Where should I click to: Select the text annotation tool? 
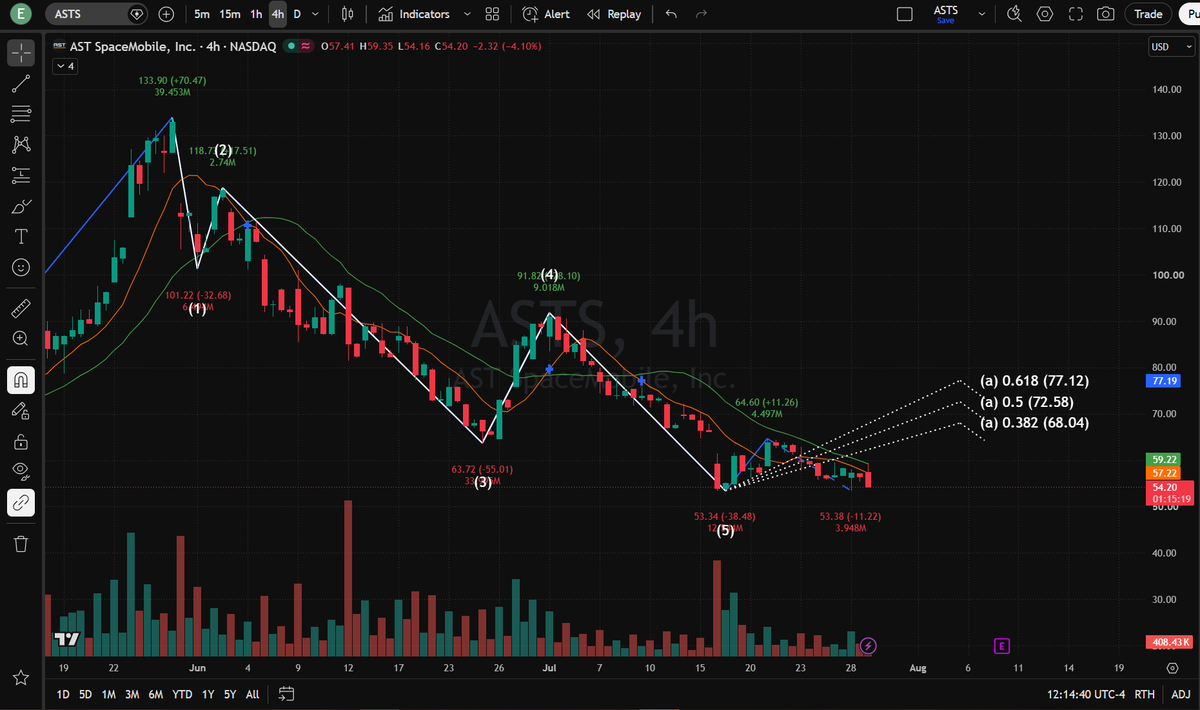(21, 237)
